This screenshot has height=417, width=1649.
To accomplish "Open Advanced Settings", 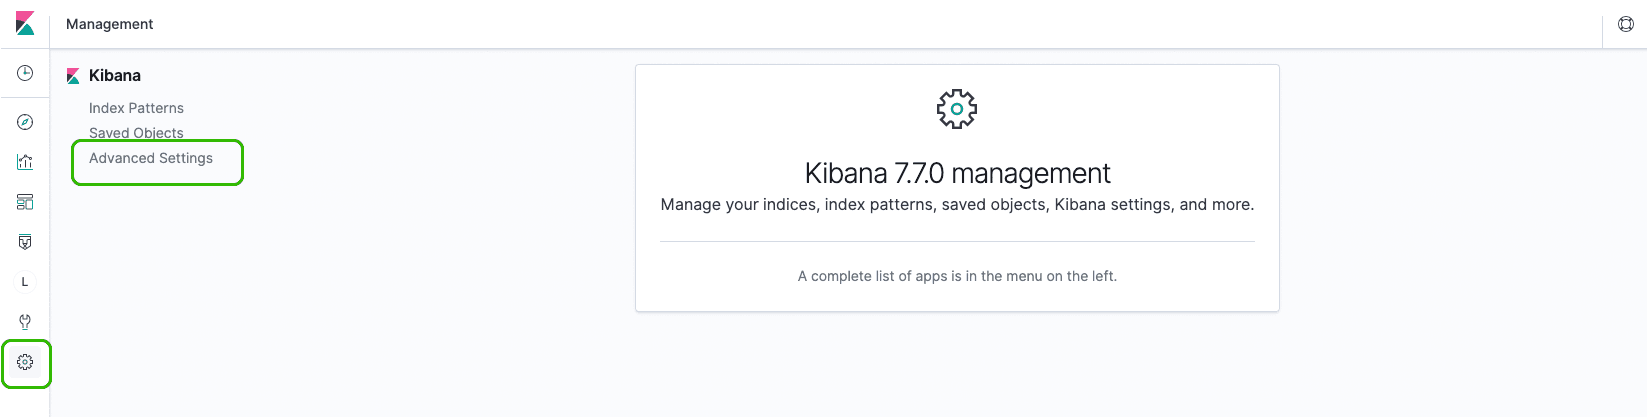I will pyautogui.click(x=151, y=158).
